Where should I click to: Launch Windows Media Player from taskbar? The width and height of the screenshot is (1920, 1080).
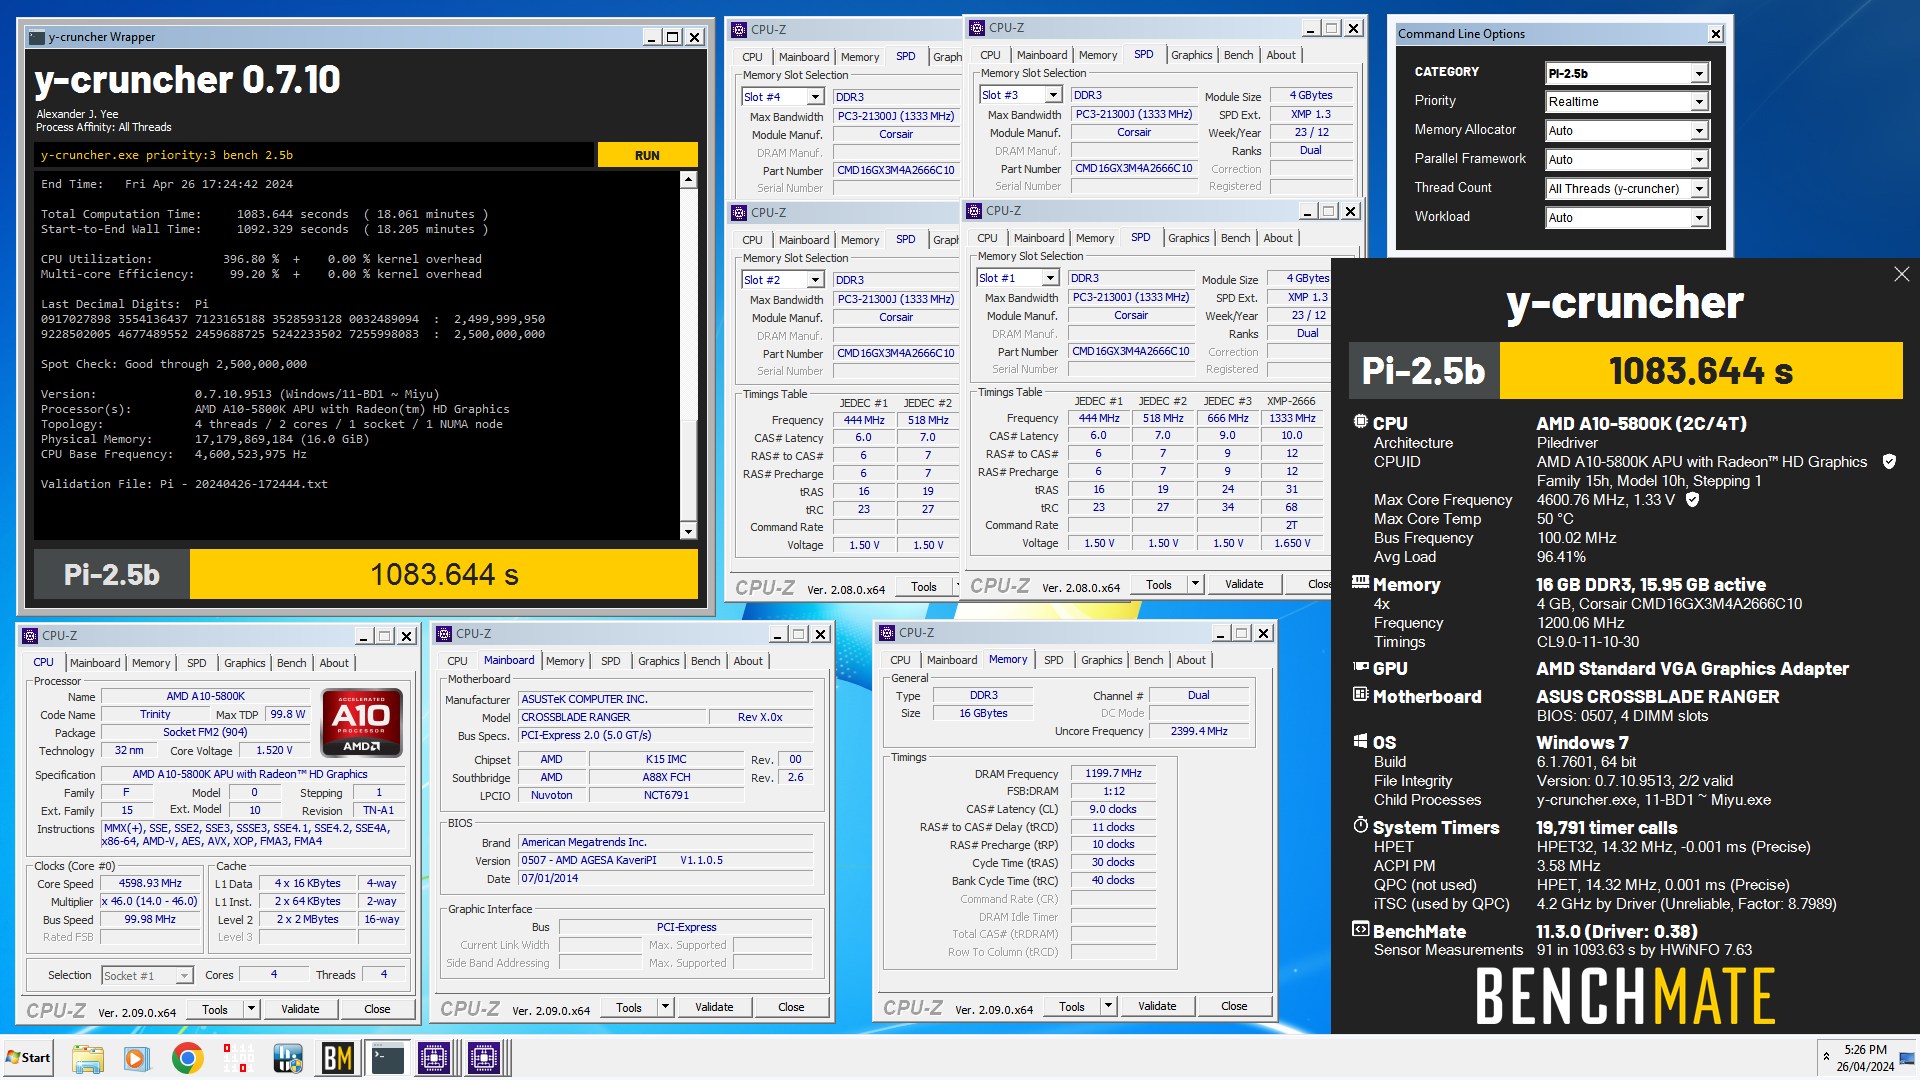(x=137, y=1058)
